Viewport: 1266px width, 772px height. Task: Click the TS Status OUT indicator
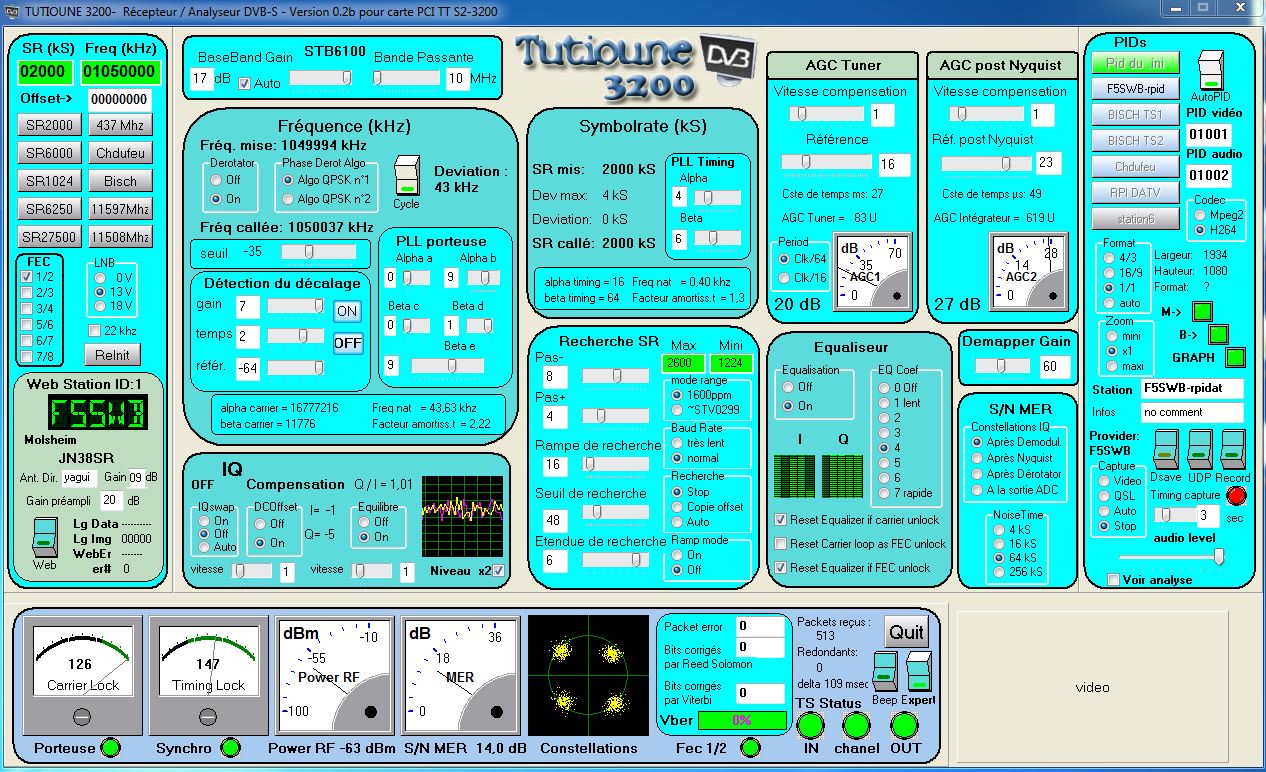coord(905,726)
